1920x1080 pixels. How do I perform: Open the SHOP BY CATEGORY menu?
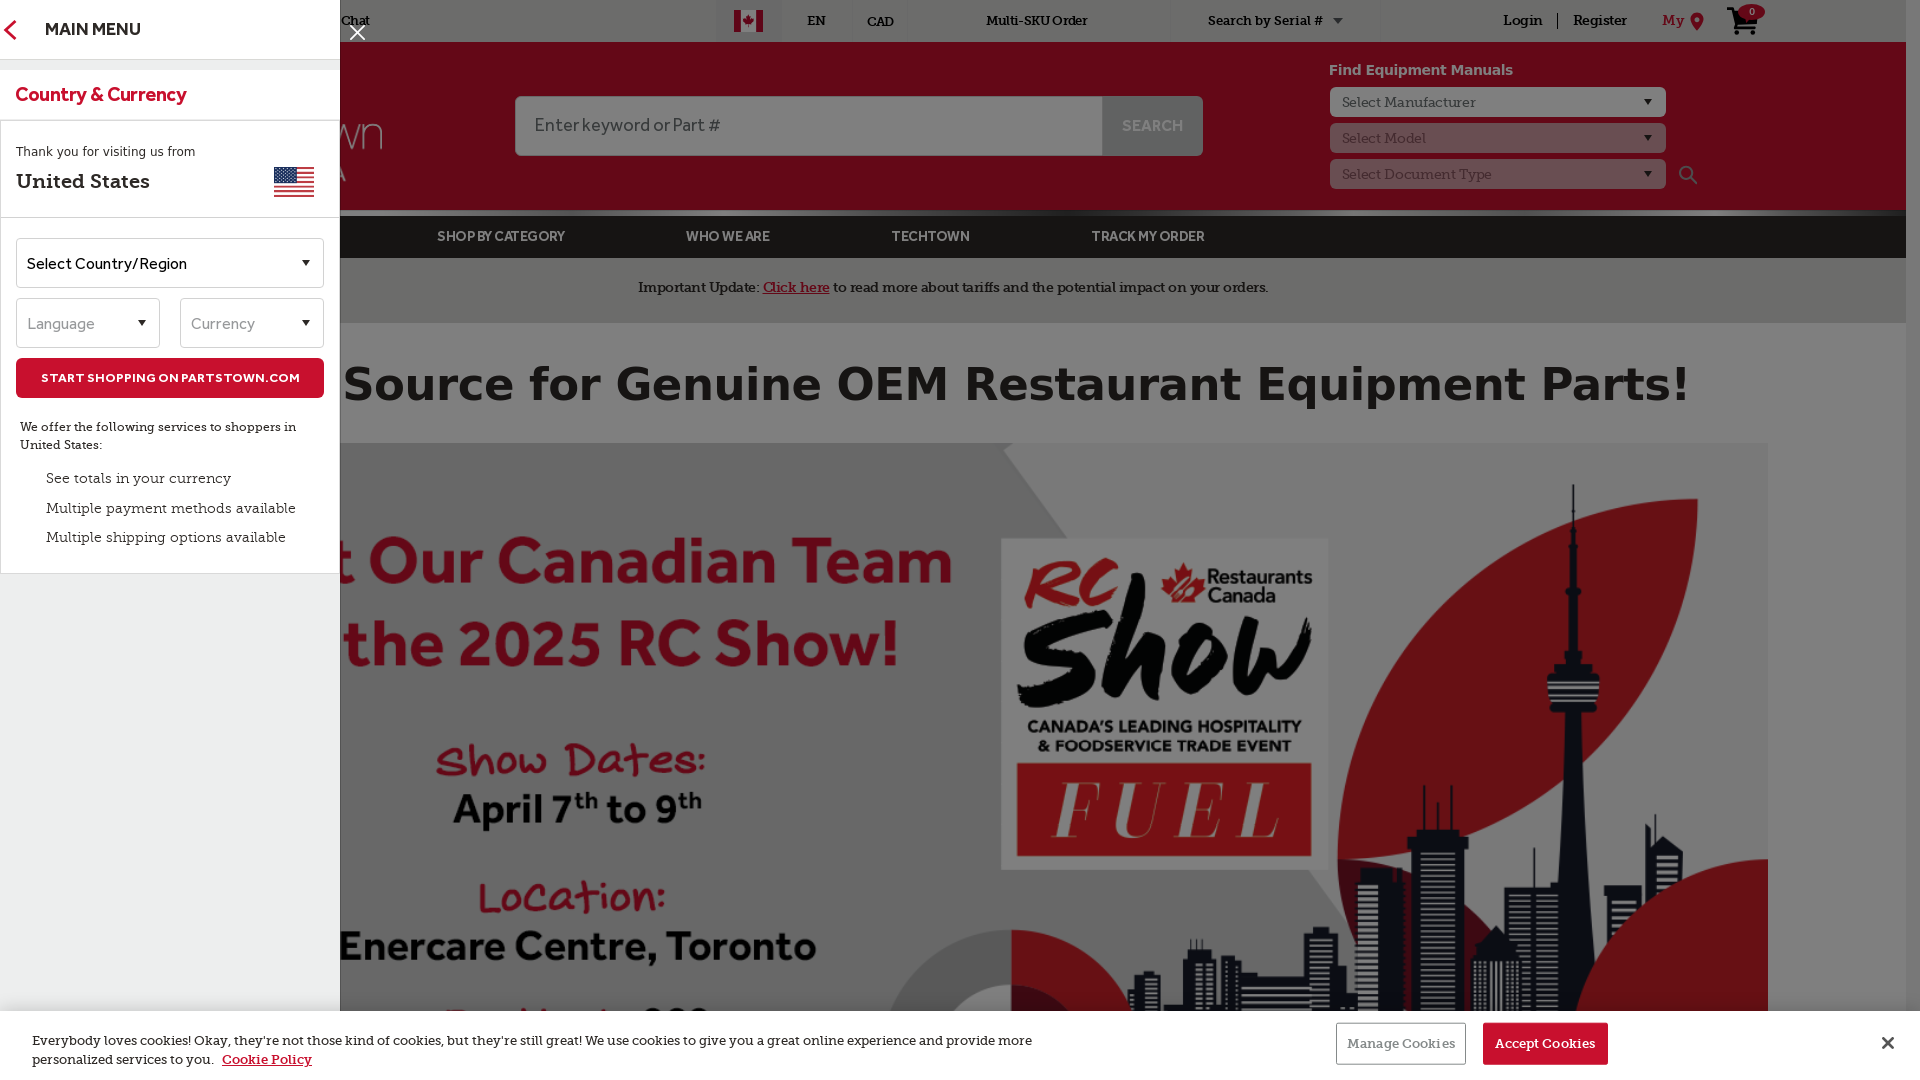coord(501,237)
